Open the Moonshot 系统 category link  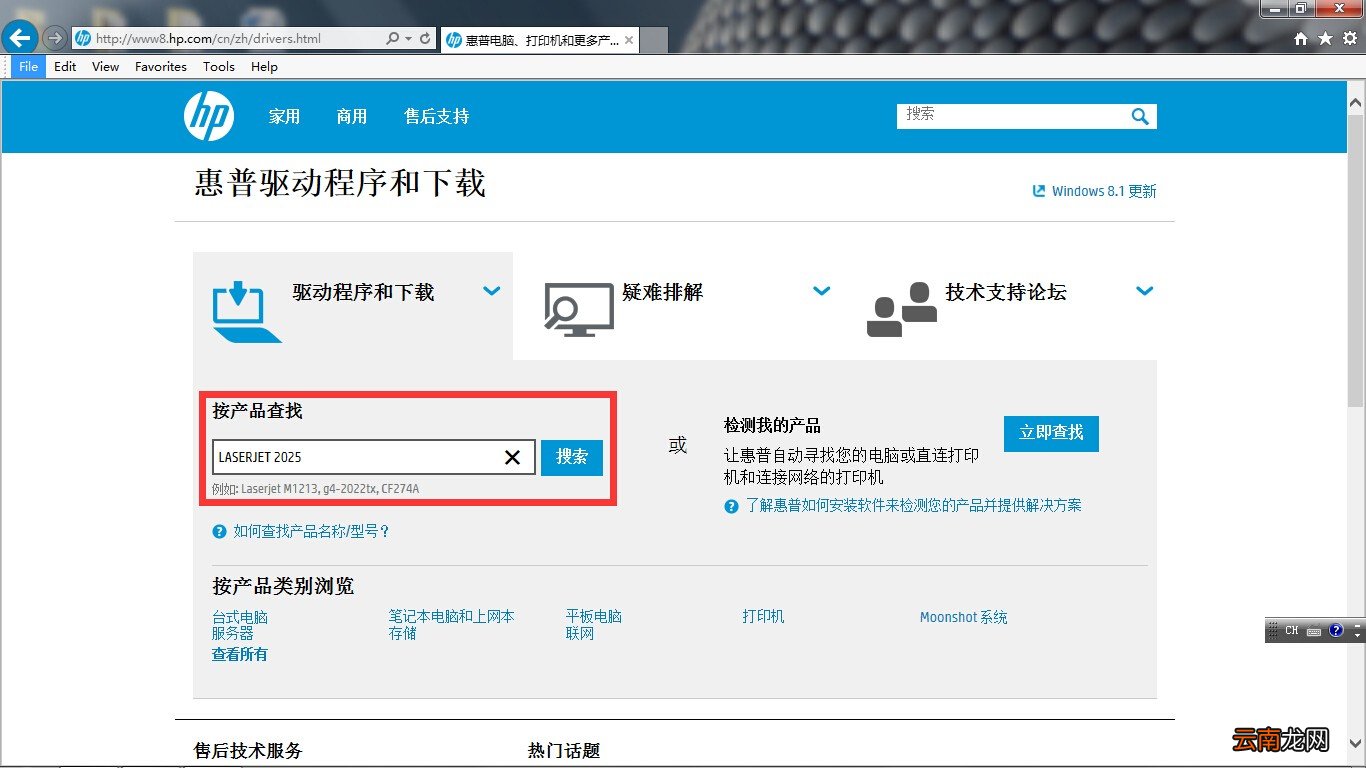tap(964, 617)
